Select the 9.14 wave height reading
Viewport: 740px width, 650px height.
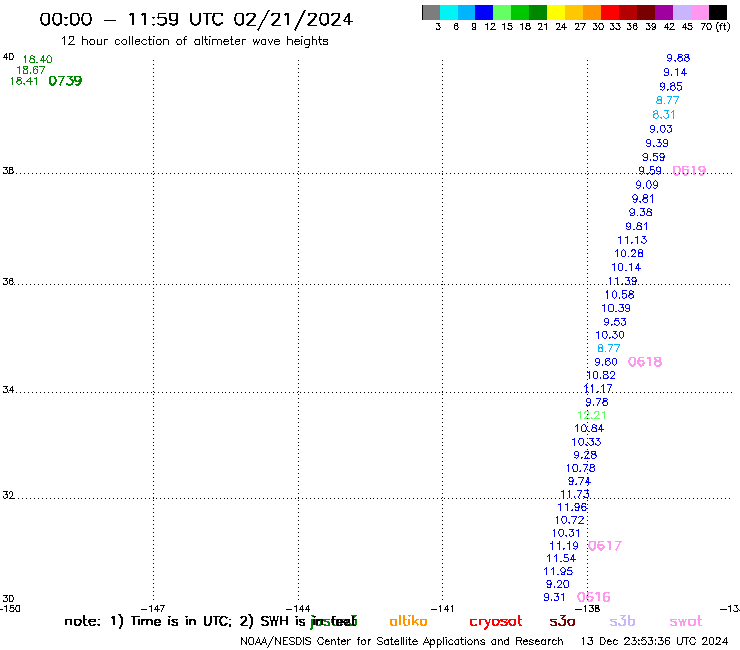tap(675, 72)
